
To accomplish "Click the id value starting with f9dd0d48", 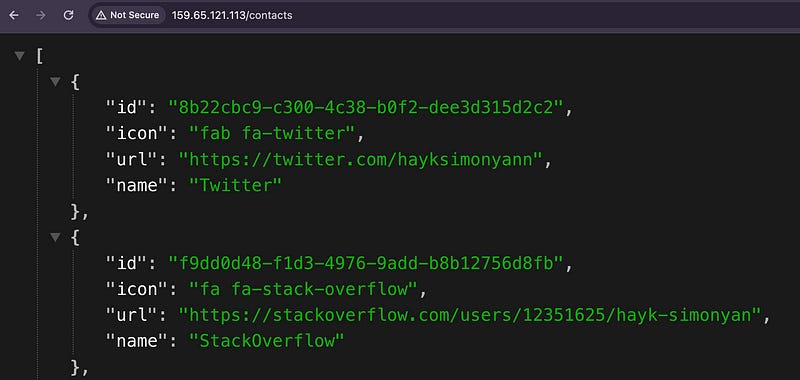I will click(x=365, y=264).
